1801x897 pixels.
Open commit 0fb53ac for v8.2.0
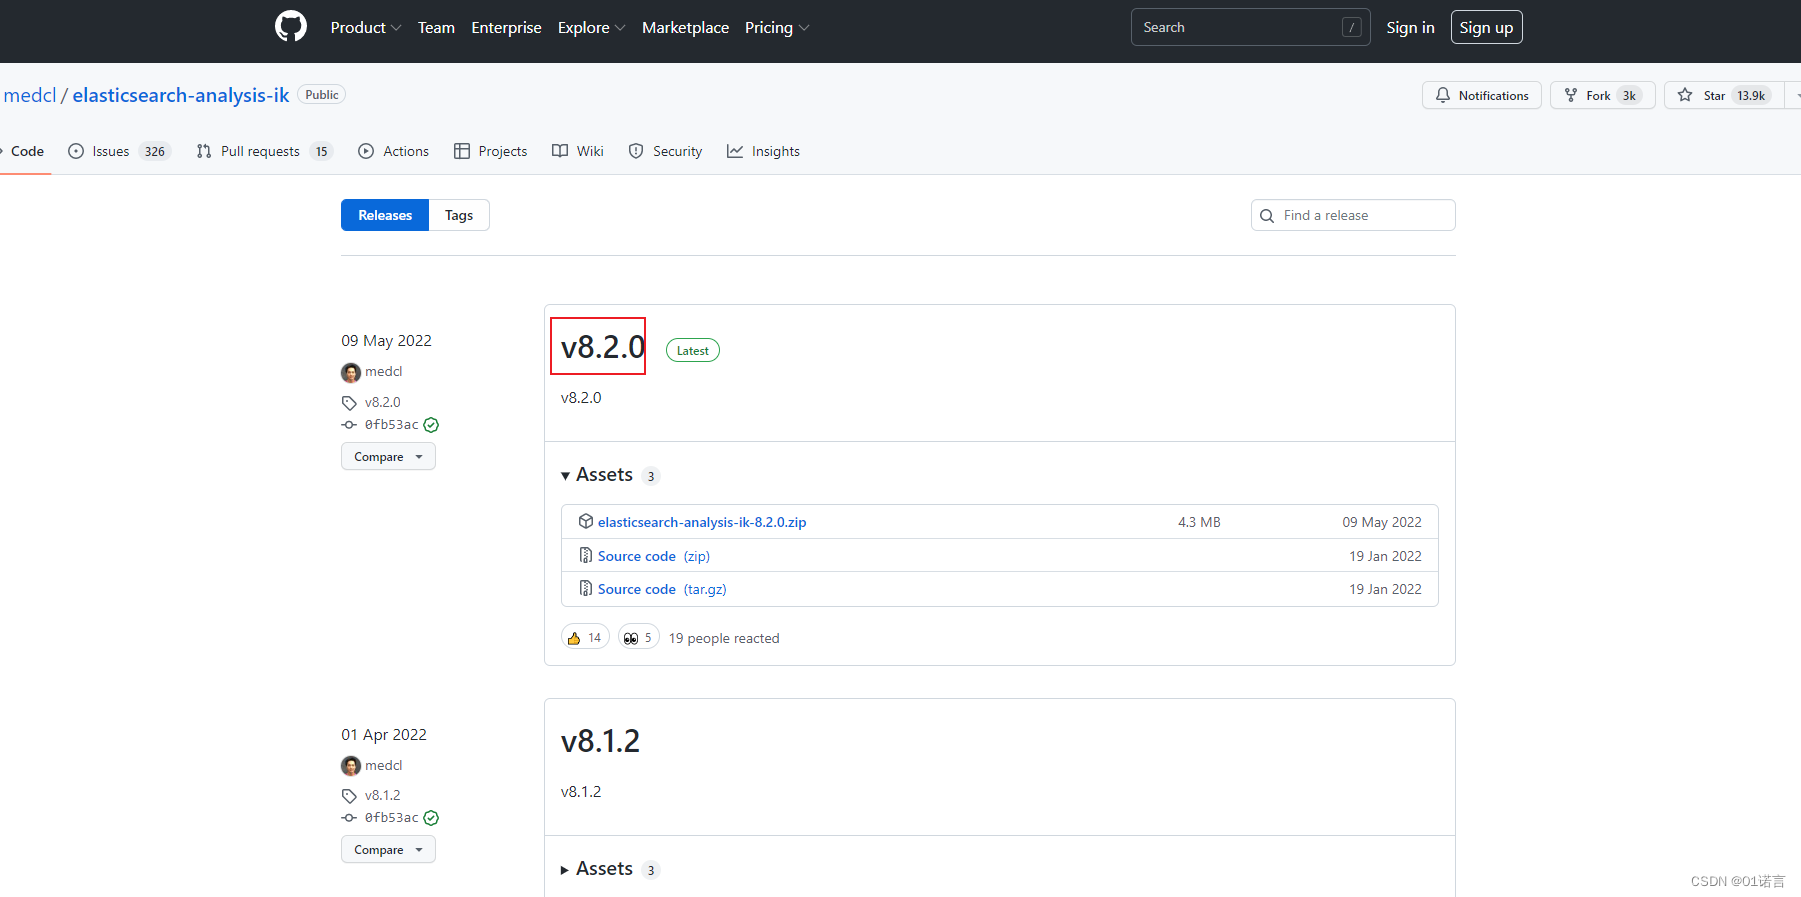click(391, 424)
